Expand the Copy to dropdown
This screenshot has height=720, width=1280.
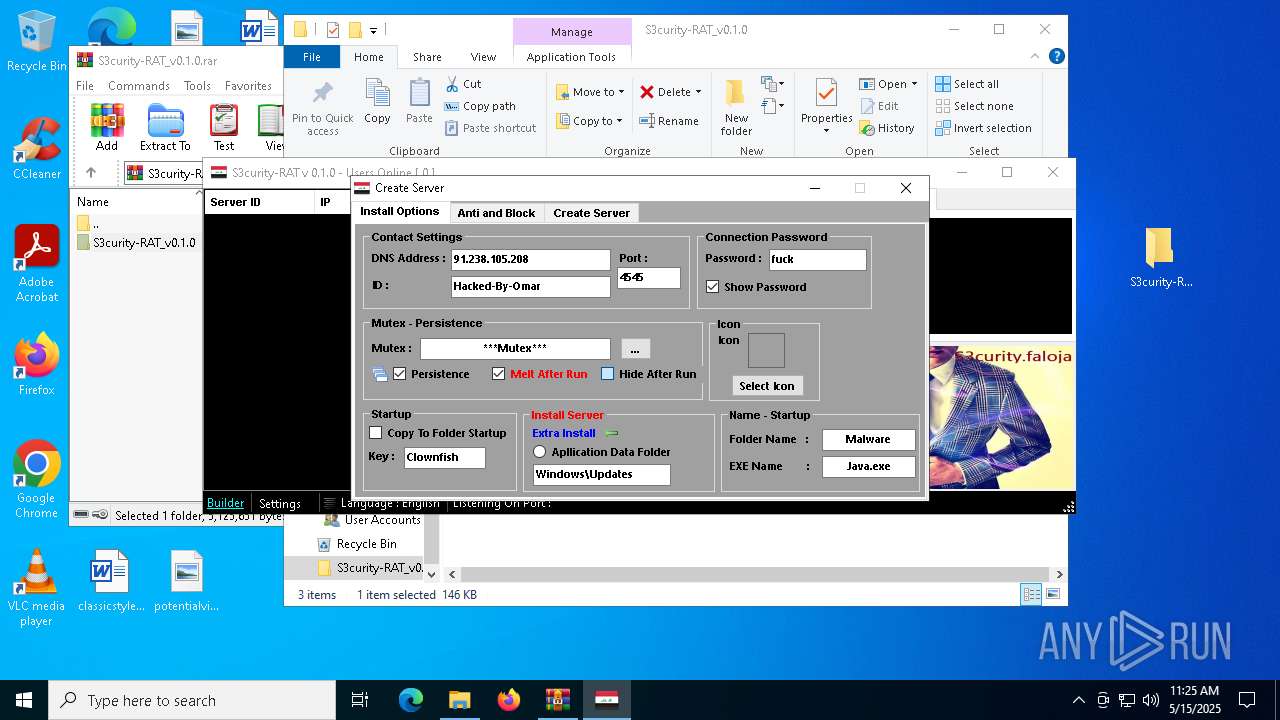point(620,121)
